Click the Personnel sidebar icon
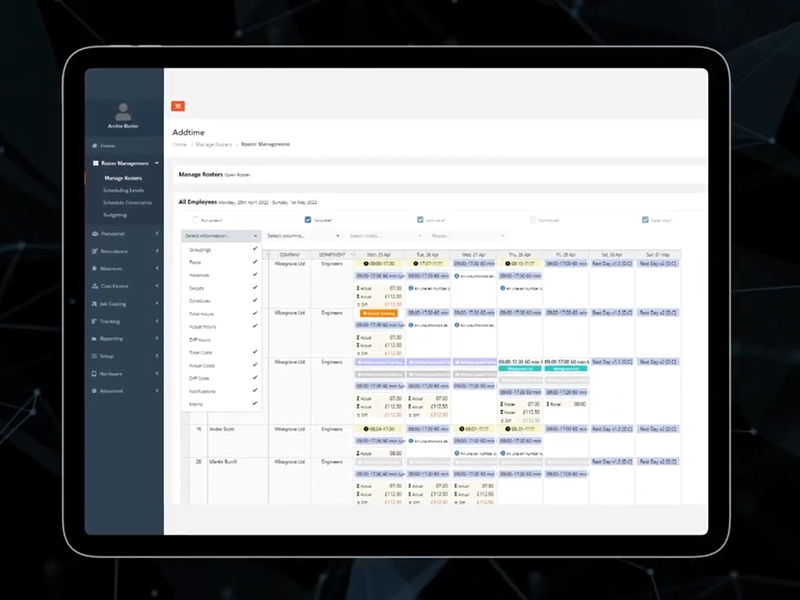 (94, 234)
